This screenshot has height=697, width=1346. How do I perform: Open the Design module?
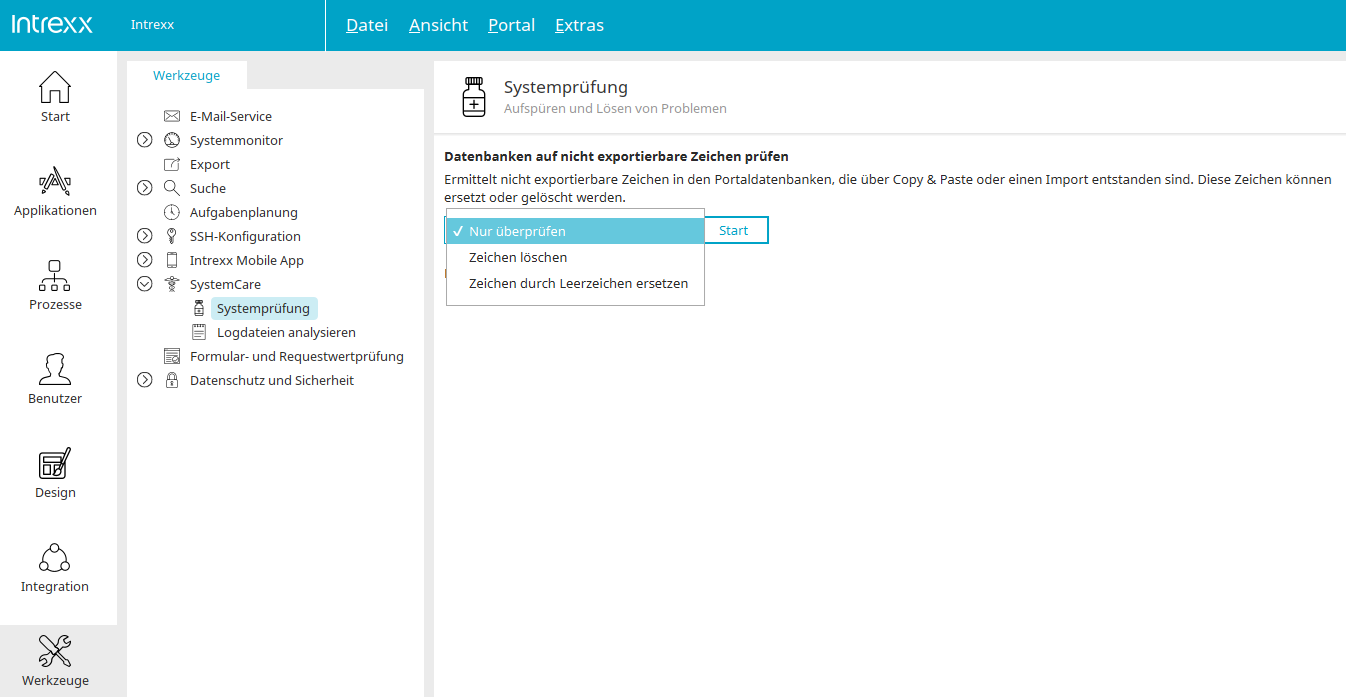(55, 464)
